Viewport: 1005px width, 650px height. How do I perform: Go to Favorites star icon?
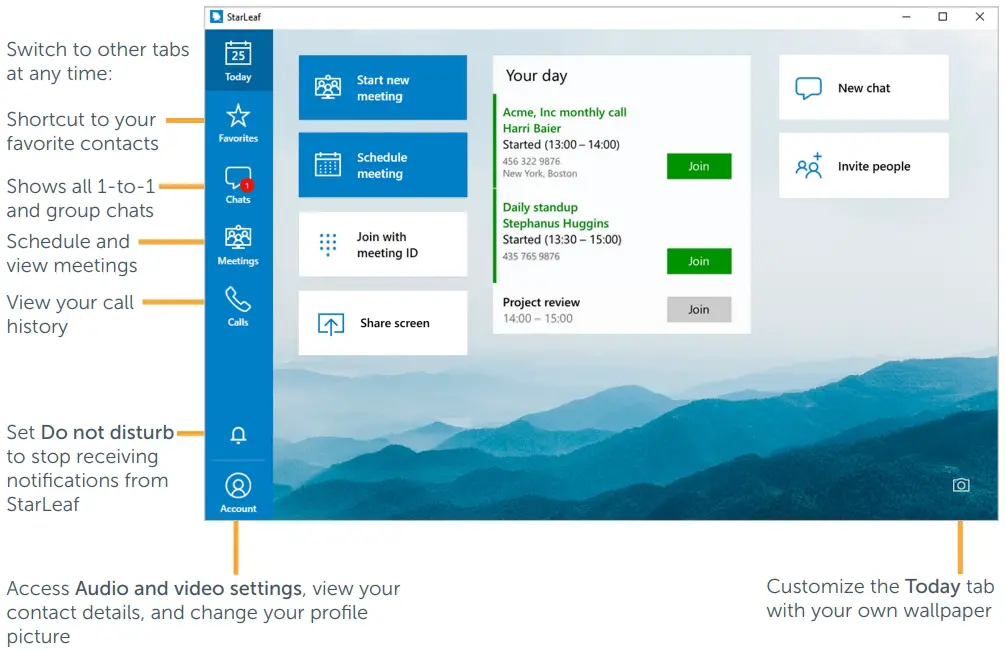[x=238, y=116]
